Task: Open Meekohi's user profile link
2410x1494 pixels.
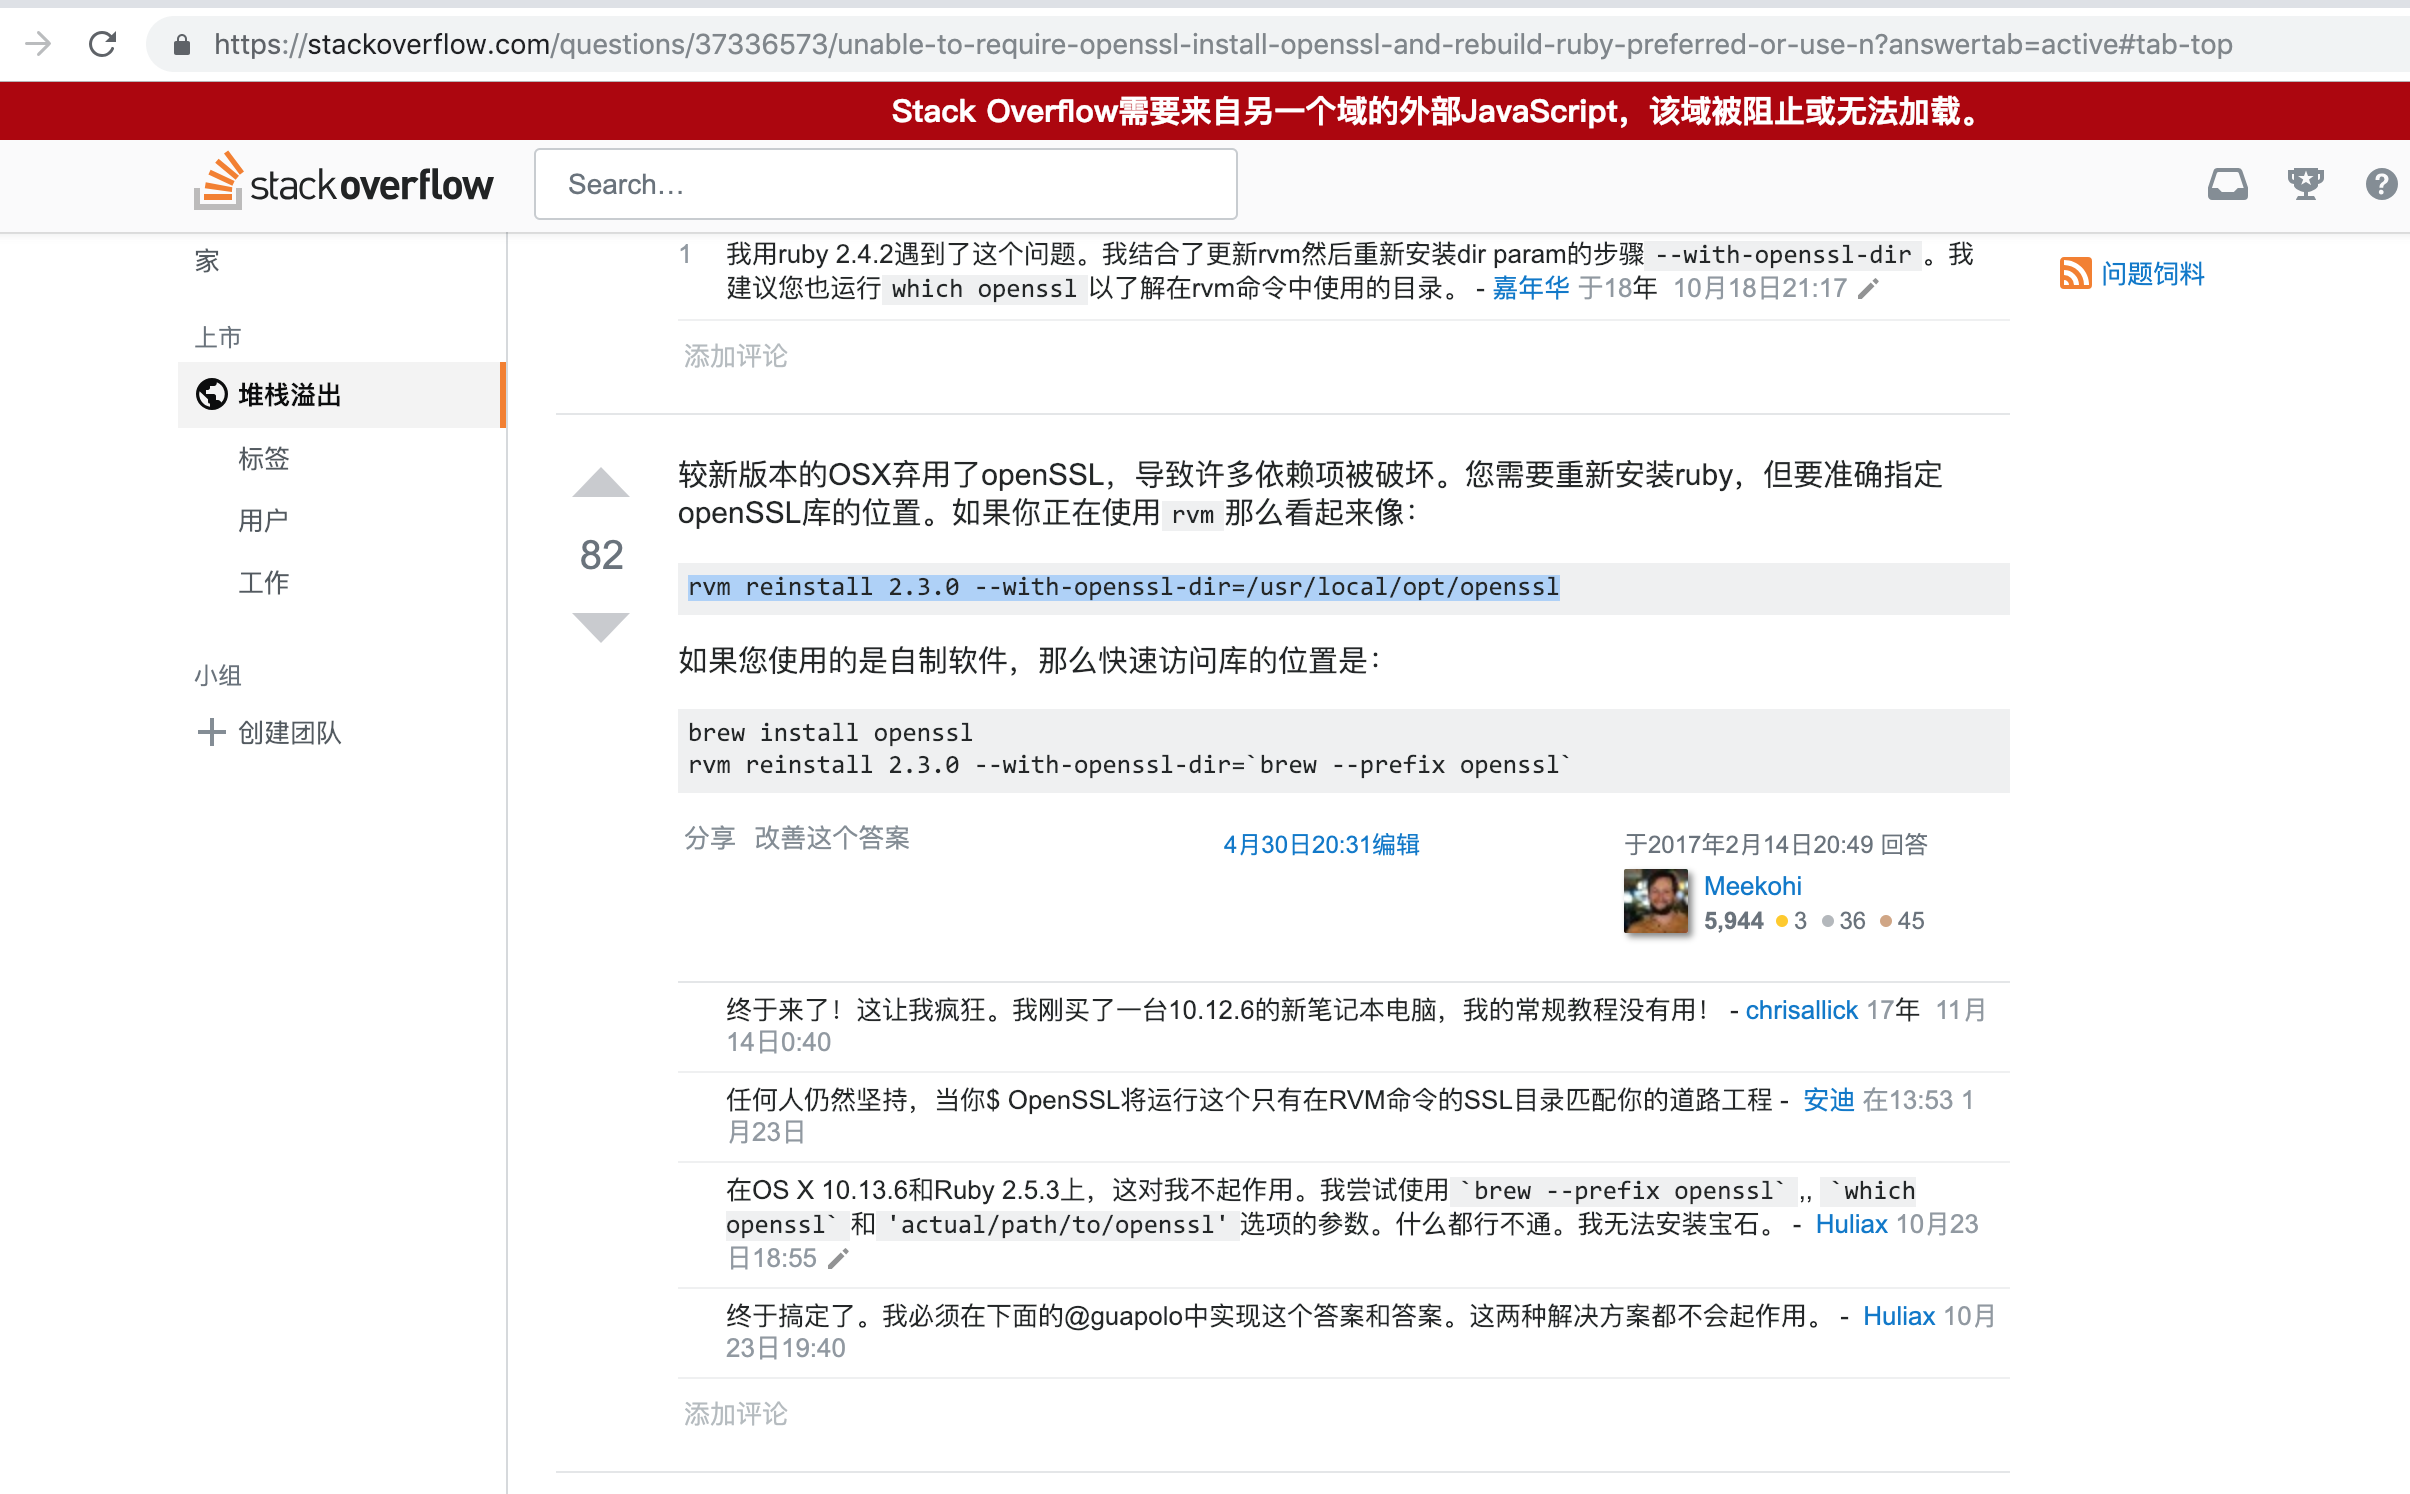Action: coord(1752,886)
